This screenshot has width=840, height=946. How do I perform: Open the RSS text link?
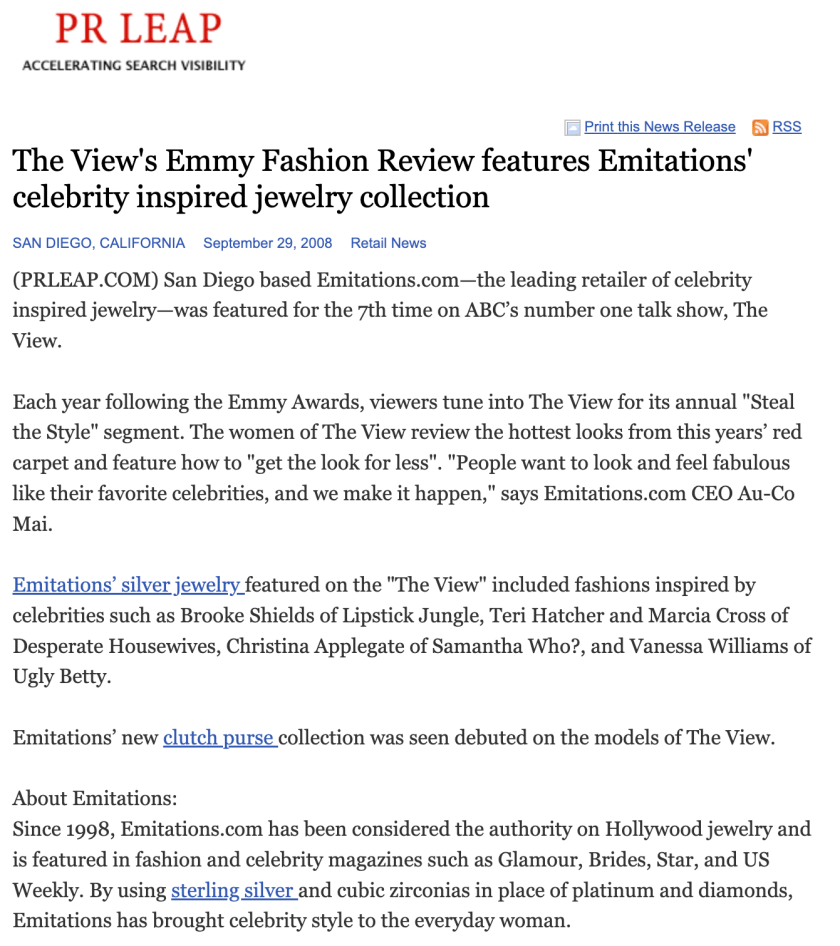click(787, 127)
